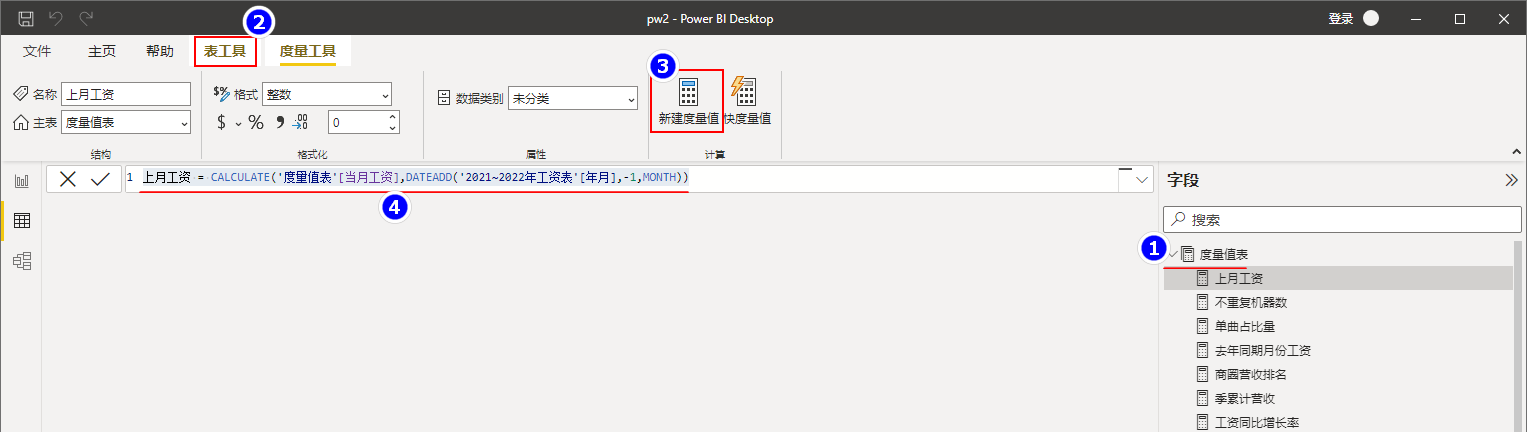
Task: Click the 新建度量值 calculator icon
Action: click(688, 92)
